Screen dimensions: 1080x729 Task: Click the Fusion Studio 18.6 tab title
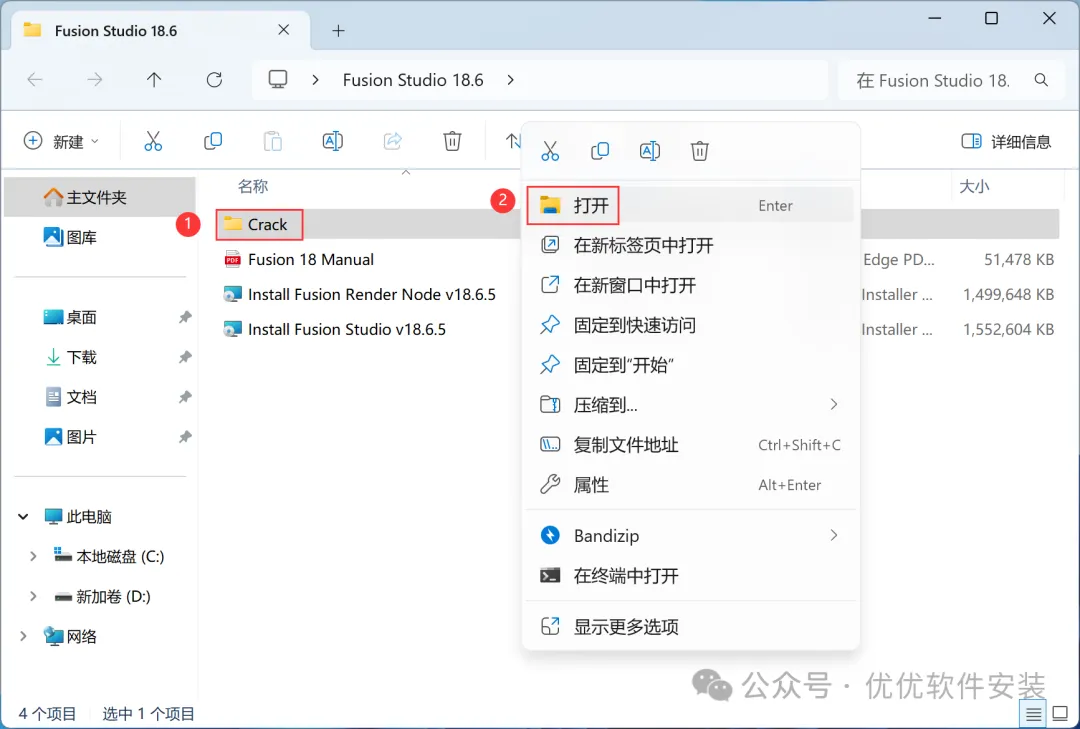point(116,30)
